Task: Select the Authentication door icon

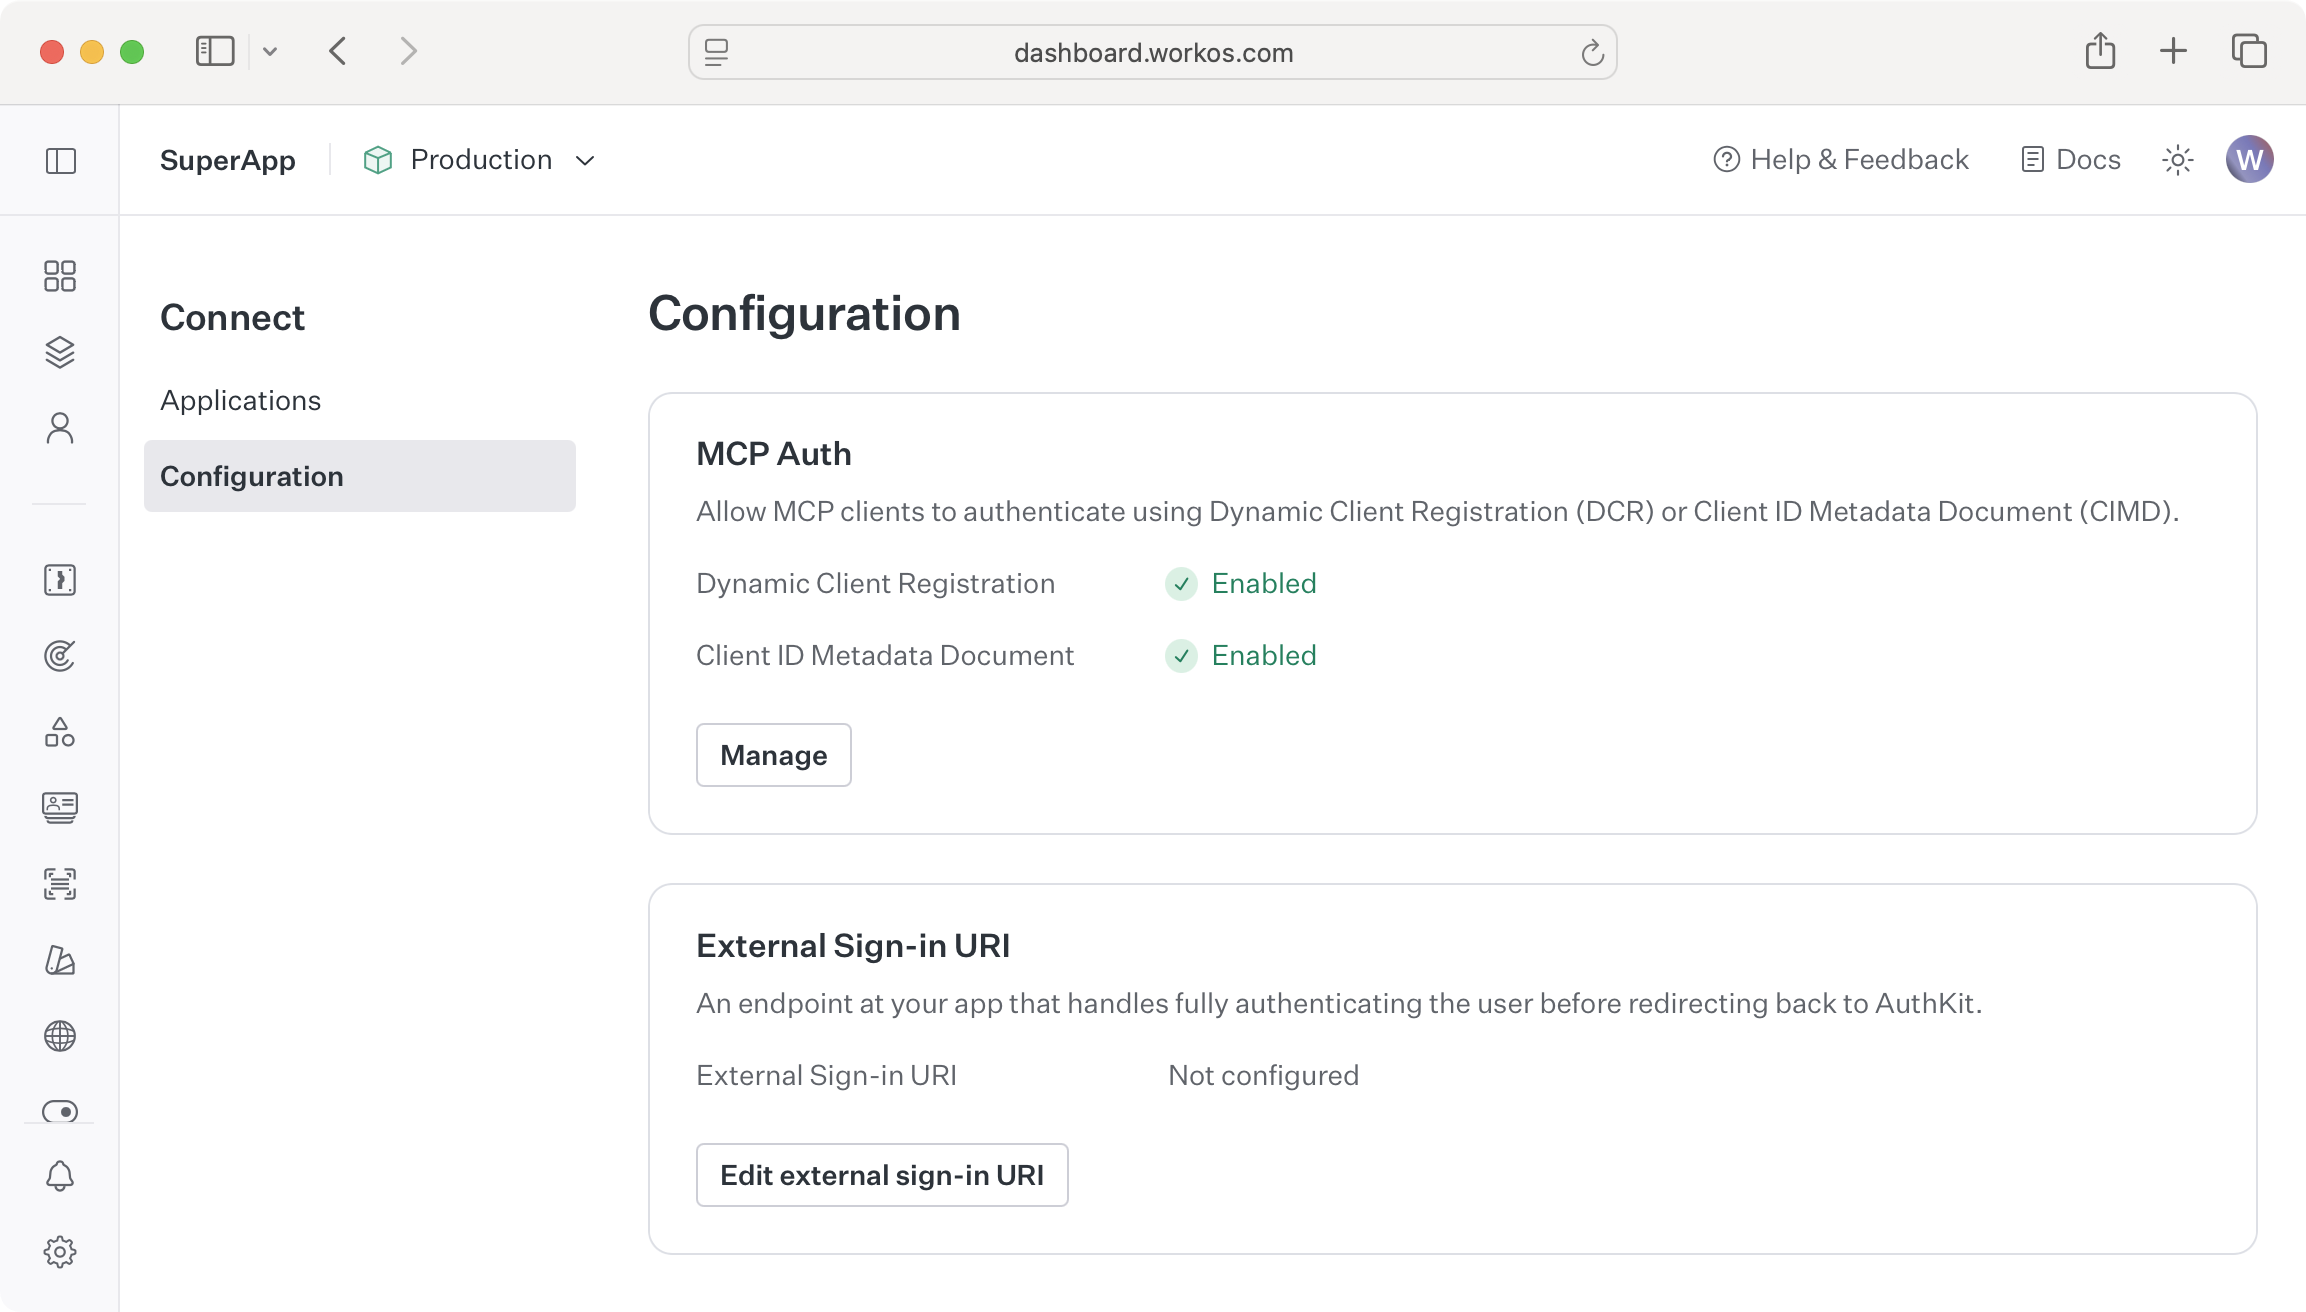Action: coord(60,580)
